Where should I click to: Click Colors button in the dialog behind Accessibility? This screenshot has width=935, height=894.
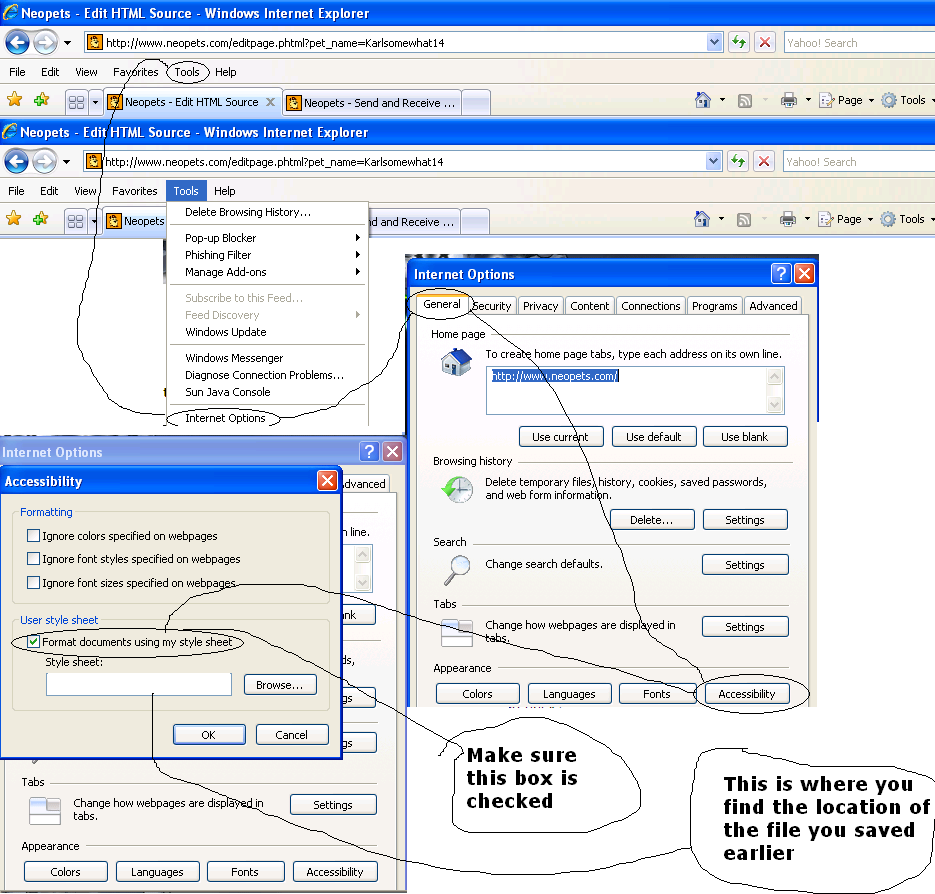click(66, 871)
